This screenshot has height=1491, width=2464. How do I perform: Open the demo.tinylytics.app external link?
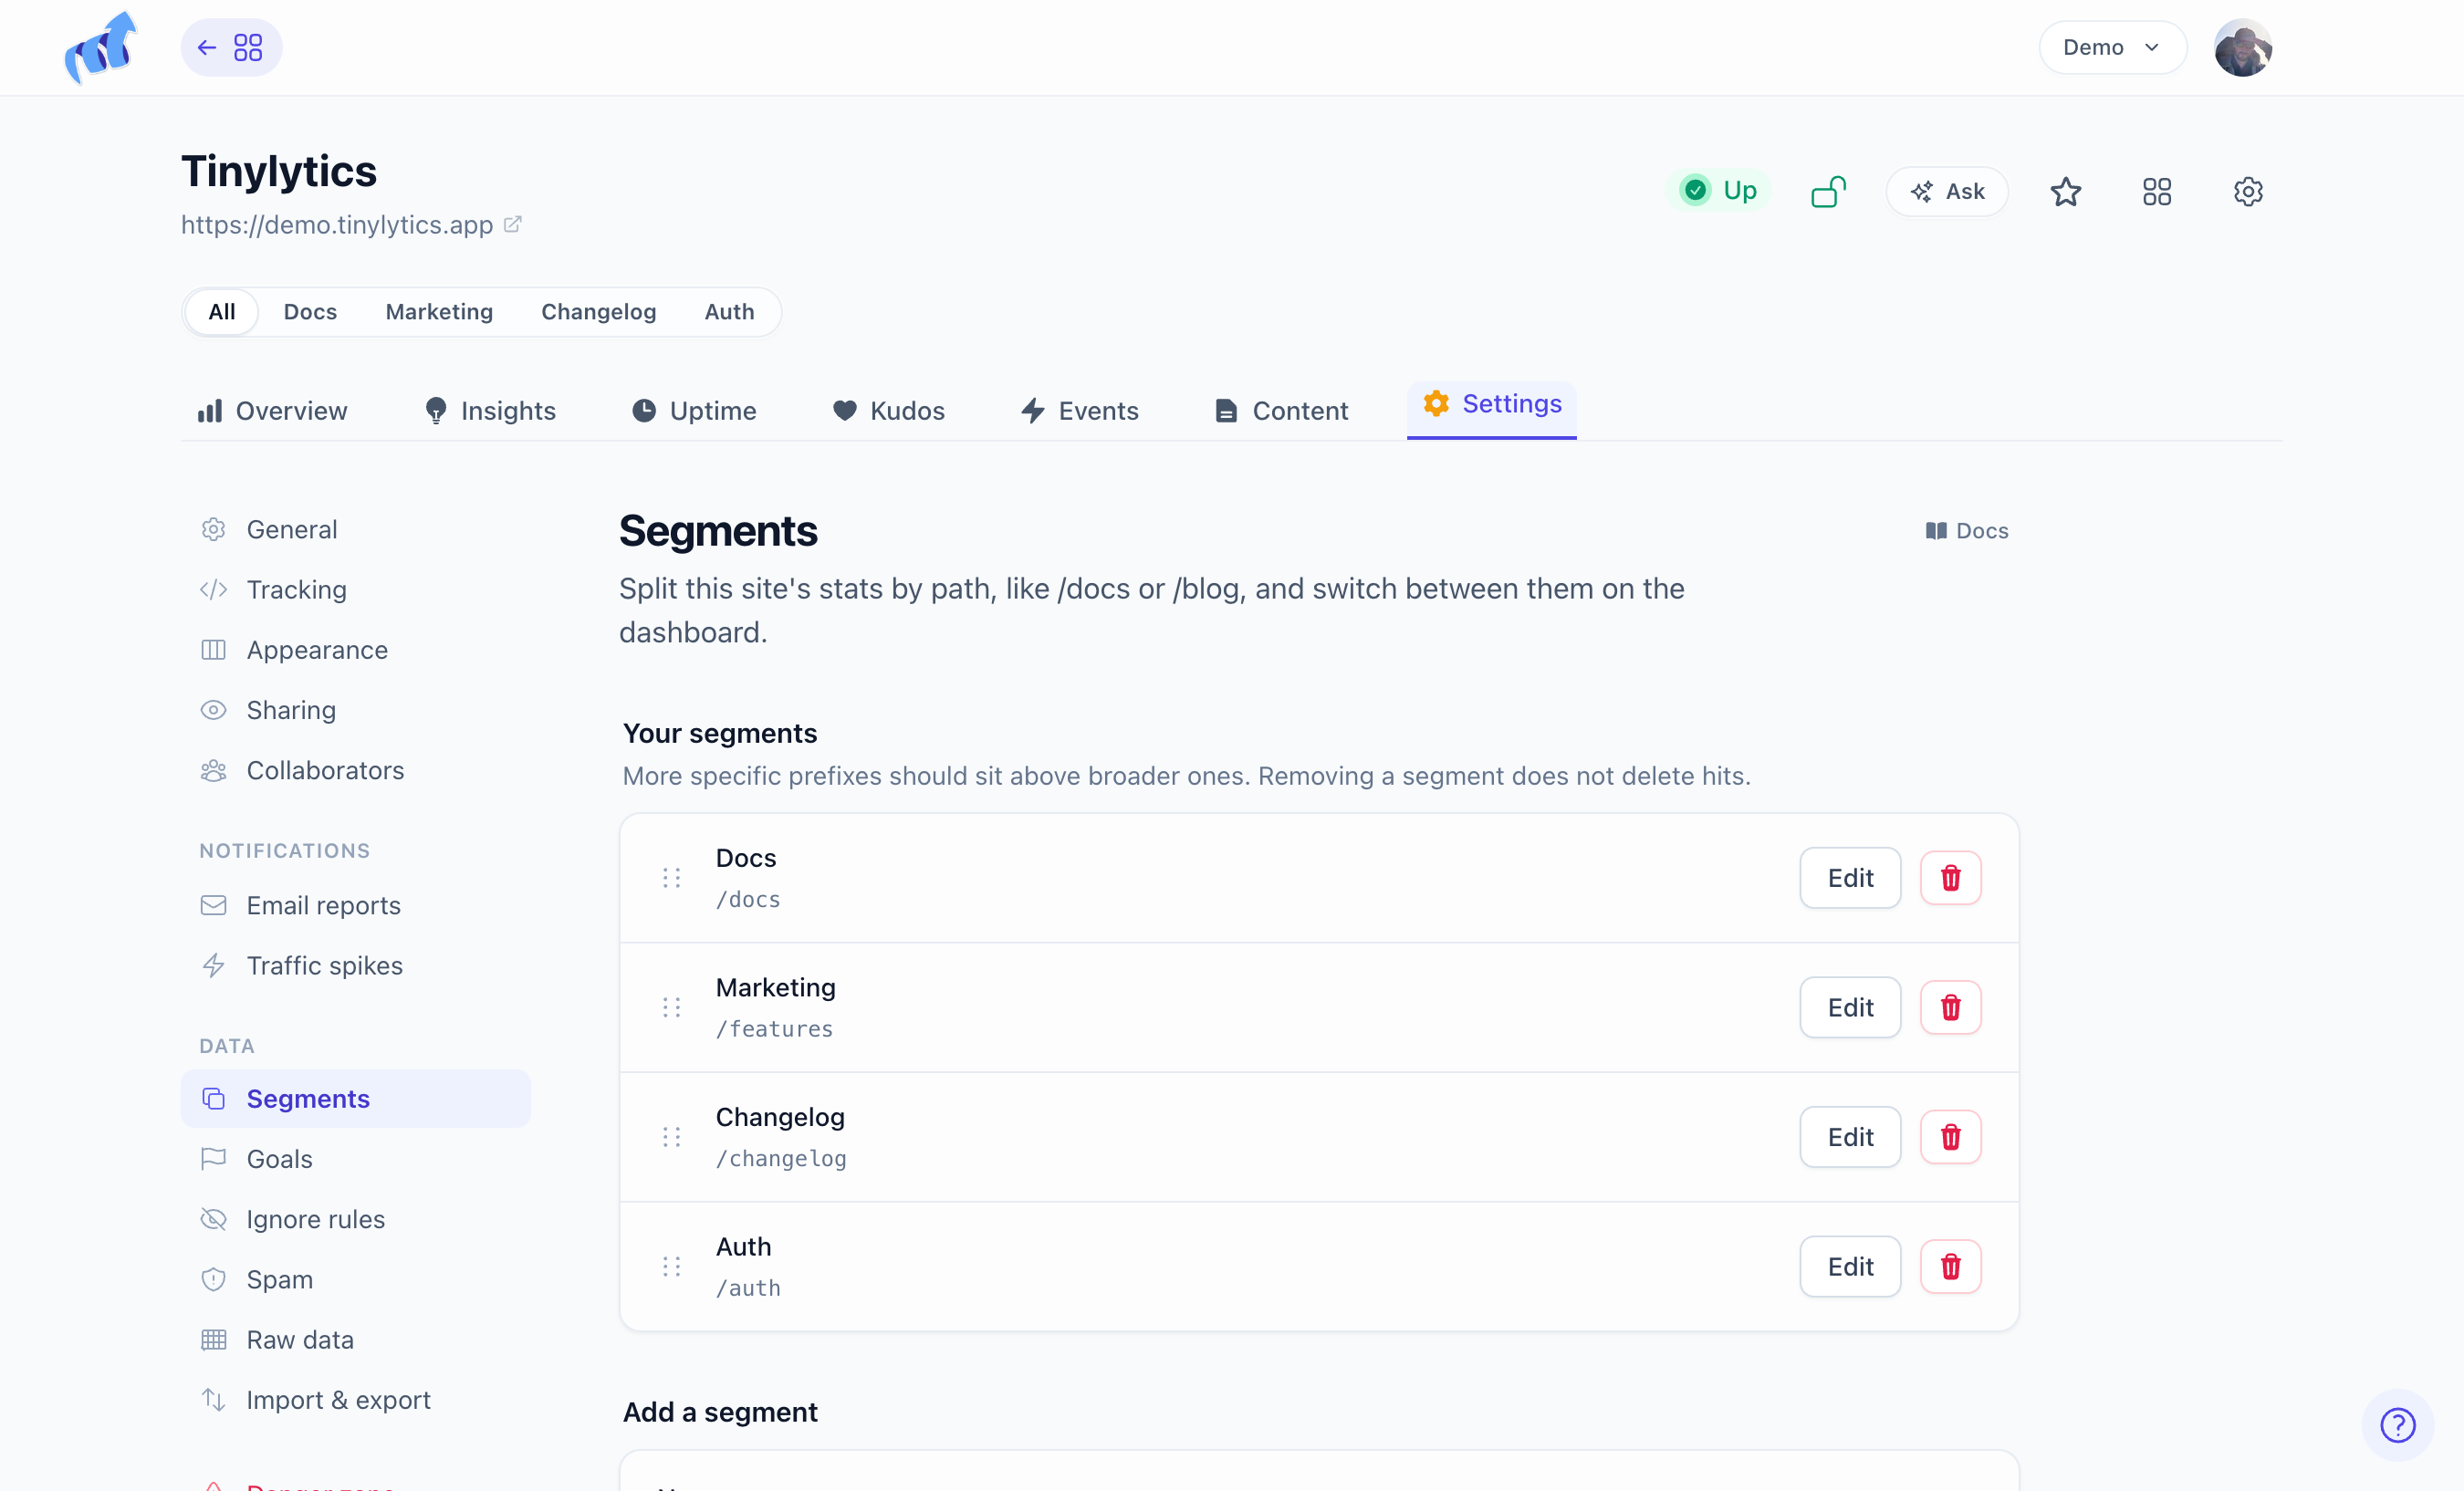(351, 225)
